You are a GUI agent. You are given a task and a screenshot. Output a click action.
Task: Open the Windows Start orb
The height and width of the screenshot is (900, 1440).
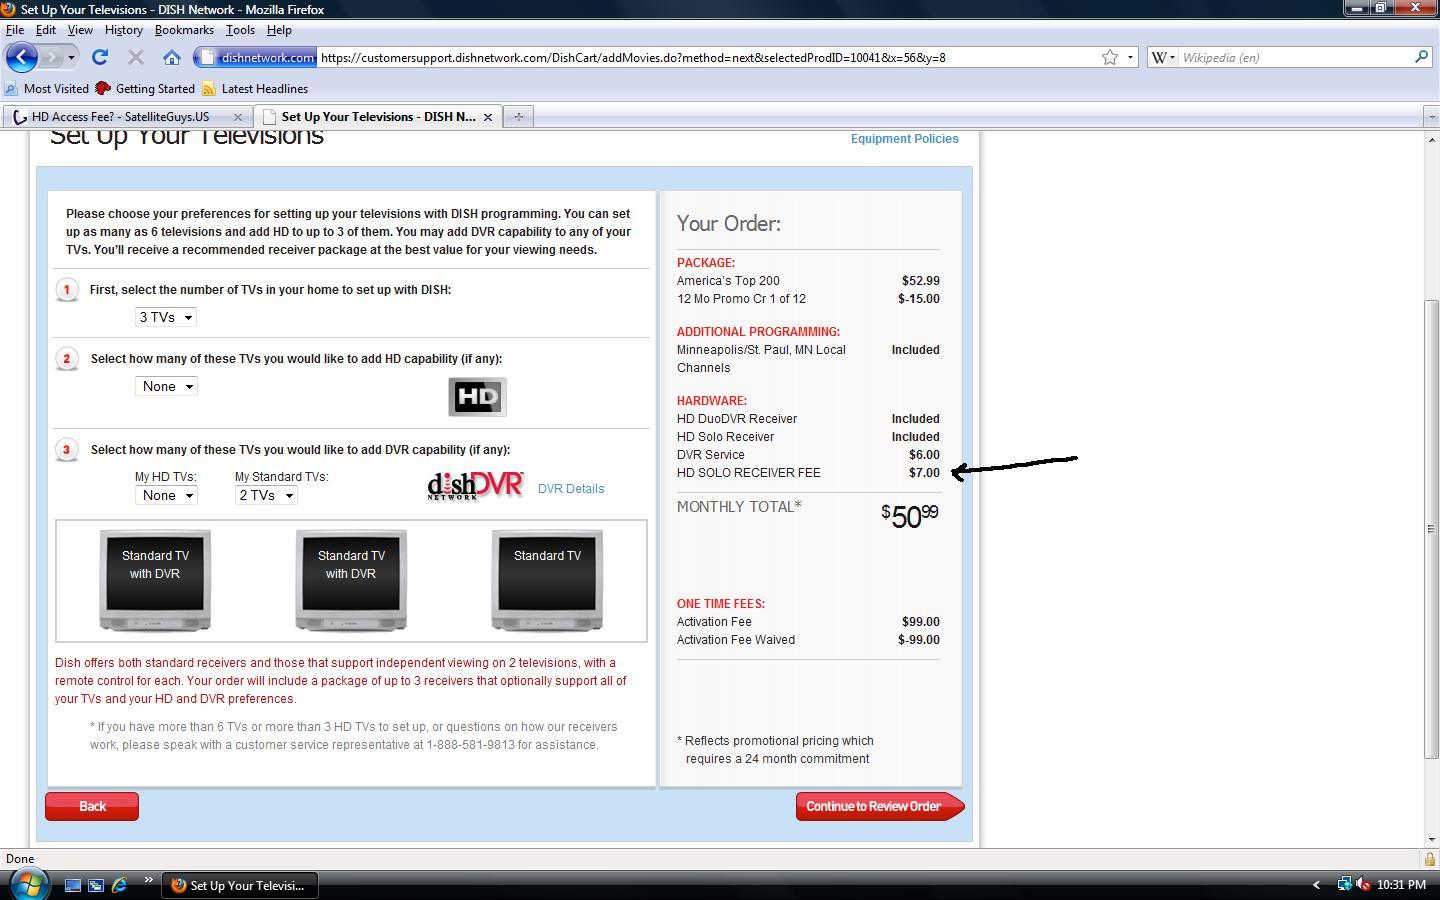click(x=28, y=884)
